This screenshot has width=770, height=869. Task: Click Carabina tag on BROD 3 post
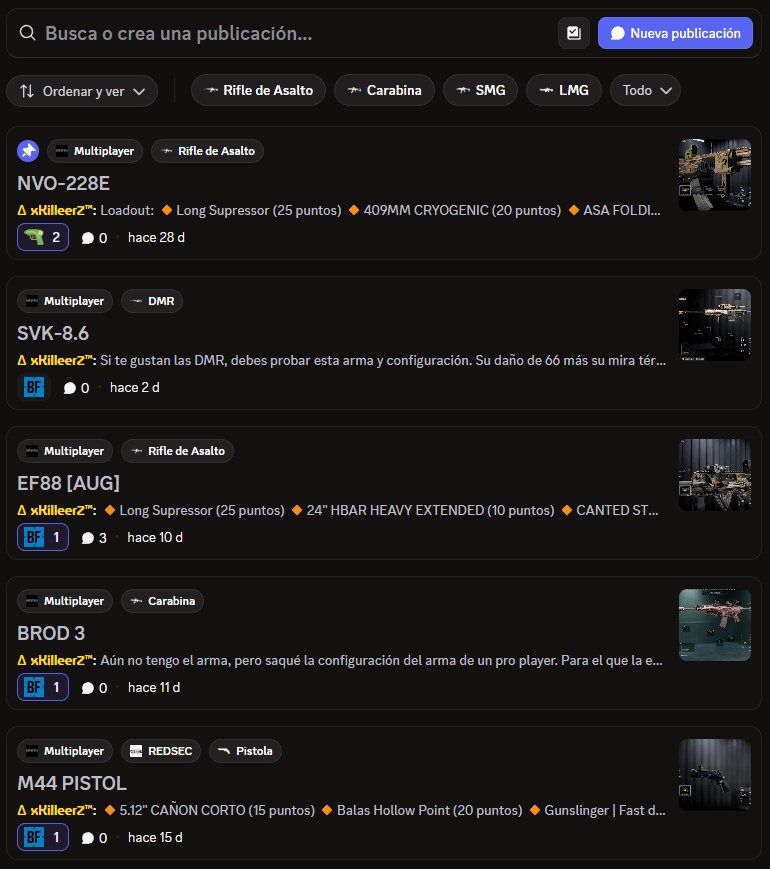[x=162, y=601]
